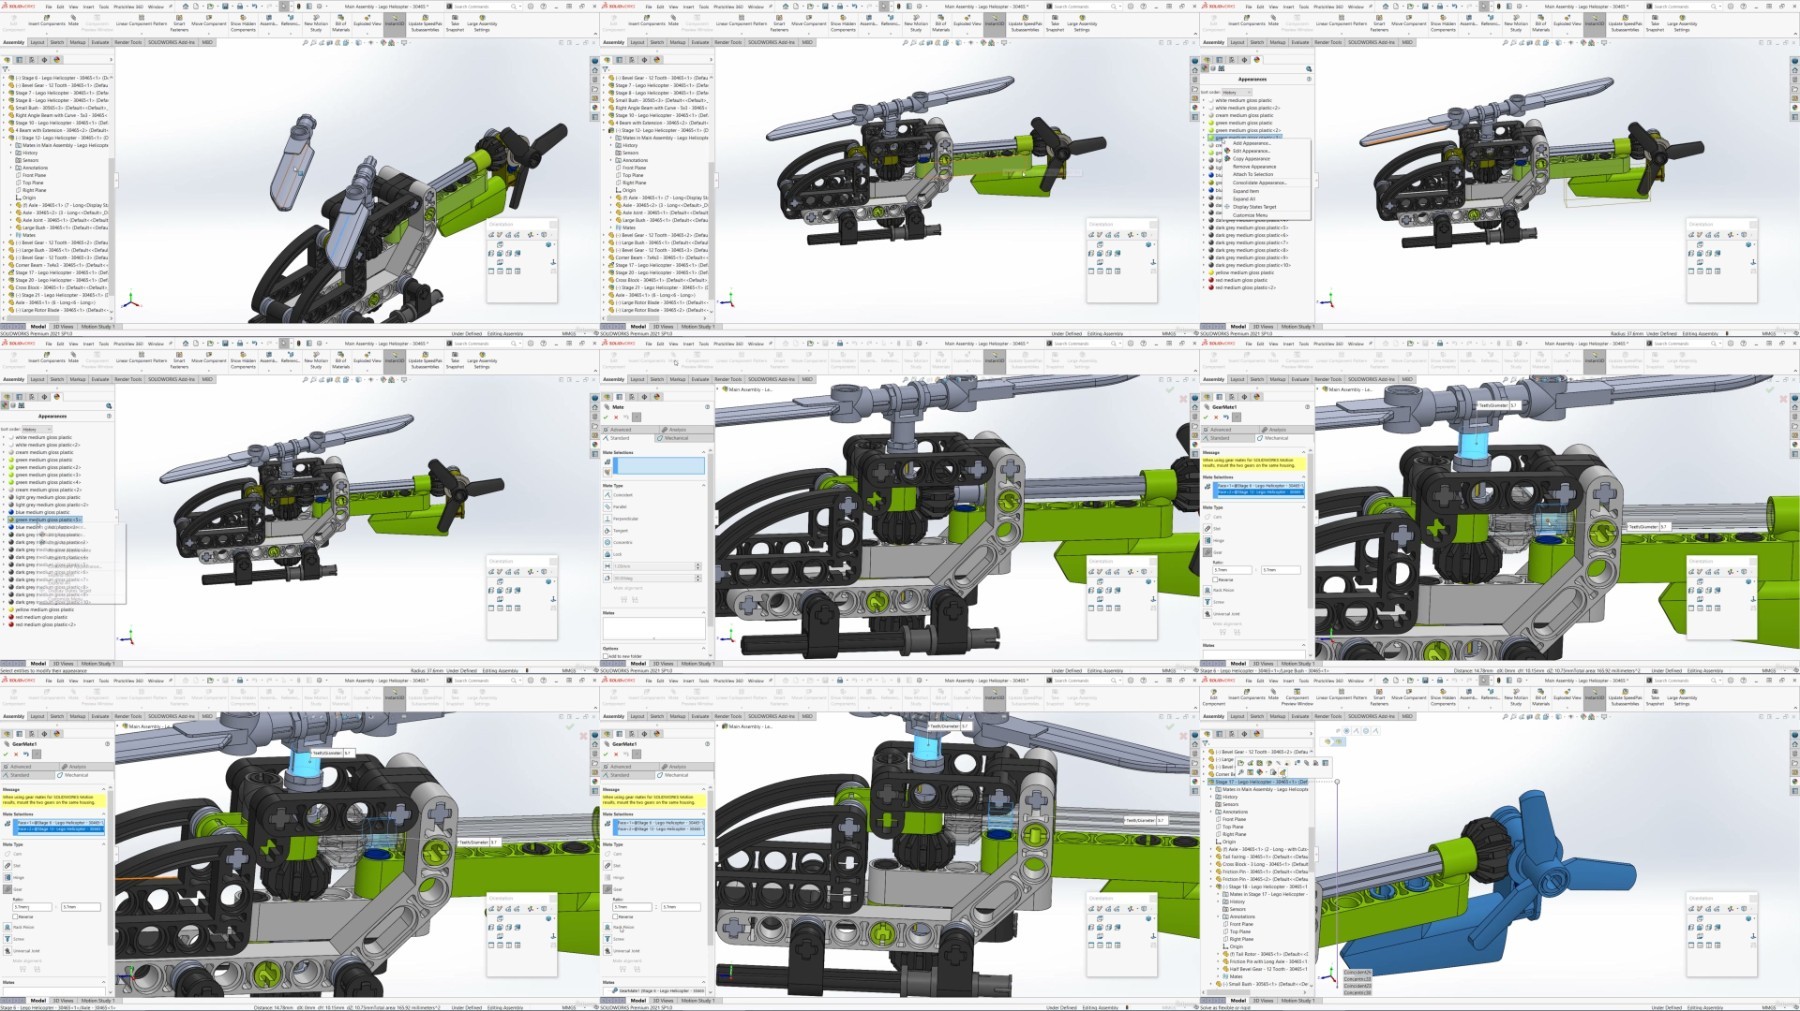The height and width of the screenshot is (1011, 1800).
Task: Tick the 'Add to new folder' checkbox
Action: tap(606, 656)
